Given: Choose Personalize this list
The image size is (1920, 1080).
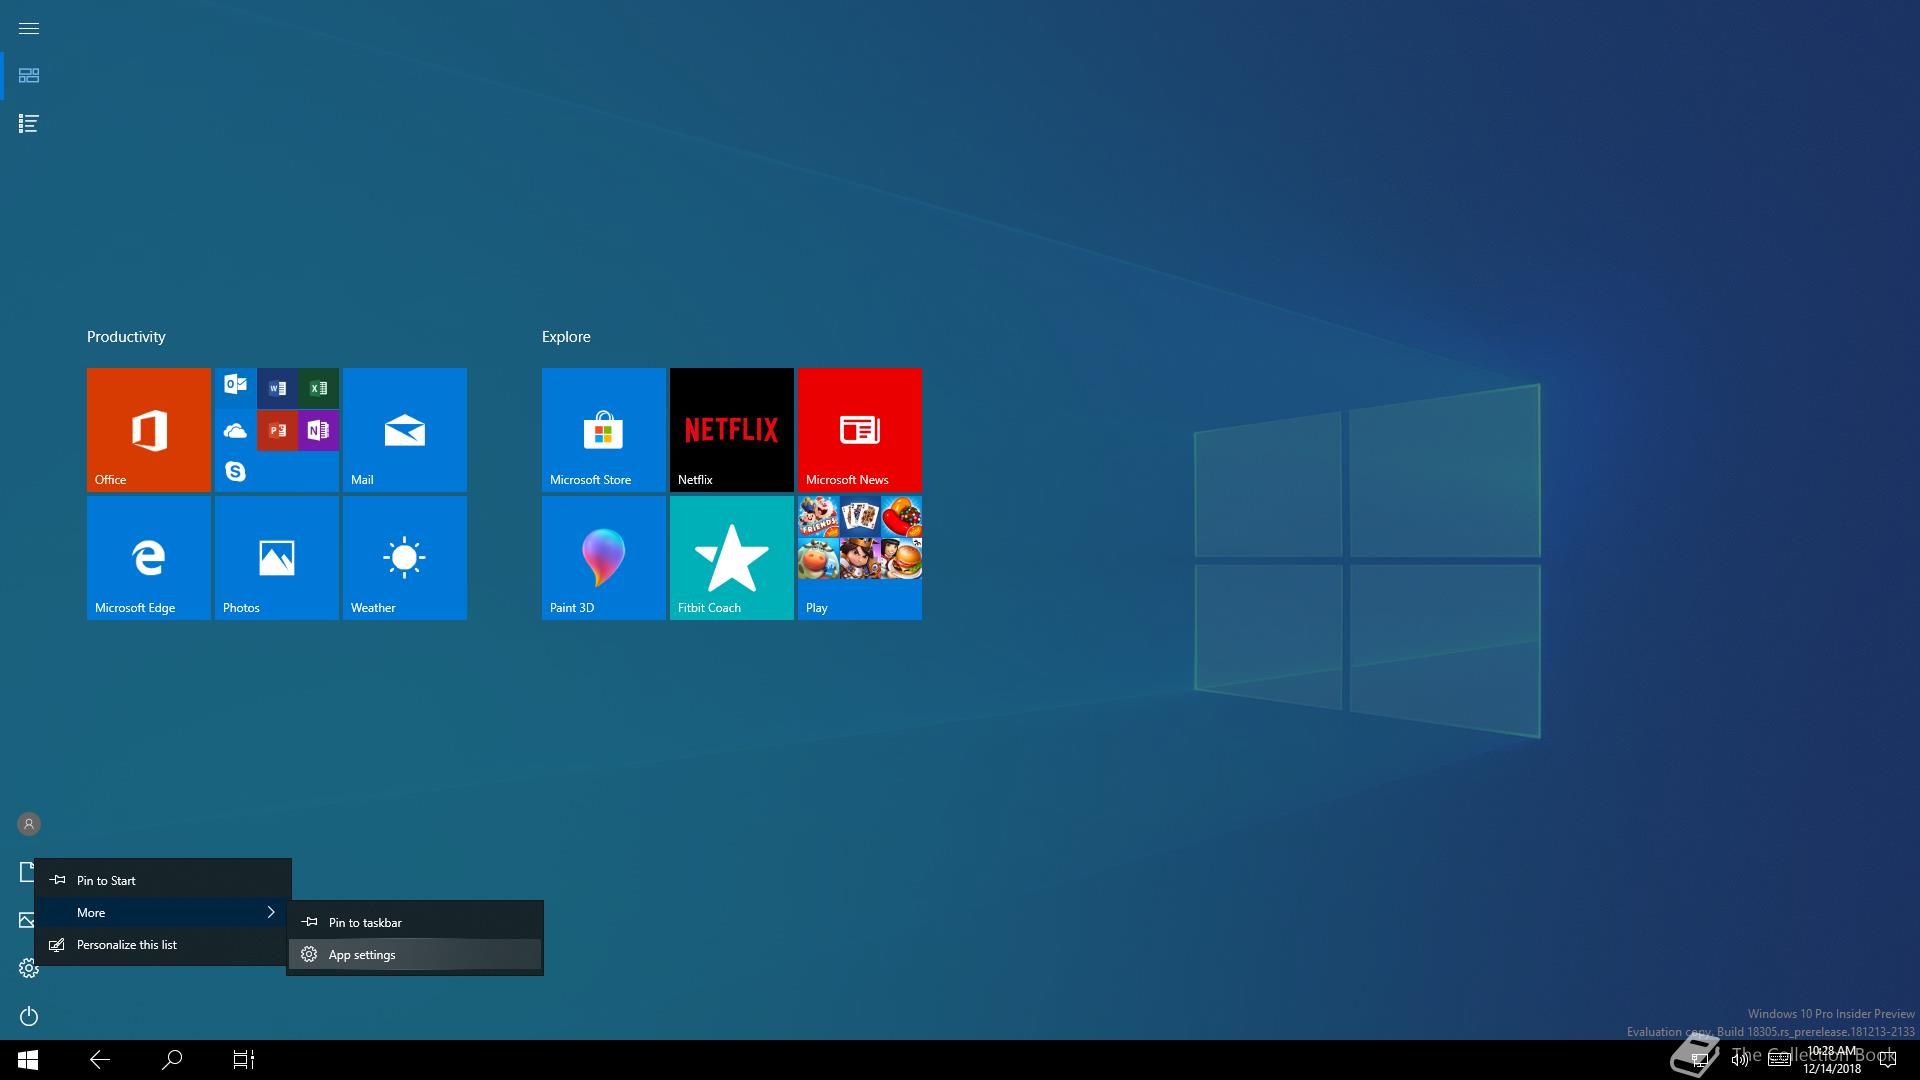Looking at the screenshot, I should click(x=163, y=945).
